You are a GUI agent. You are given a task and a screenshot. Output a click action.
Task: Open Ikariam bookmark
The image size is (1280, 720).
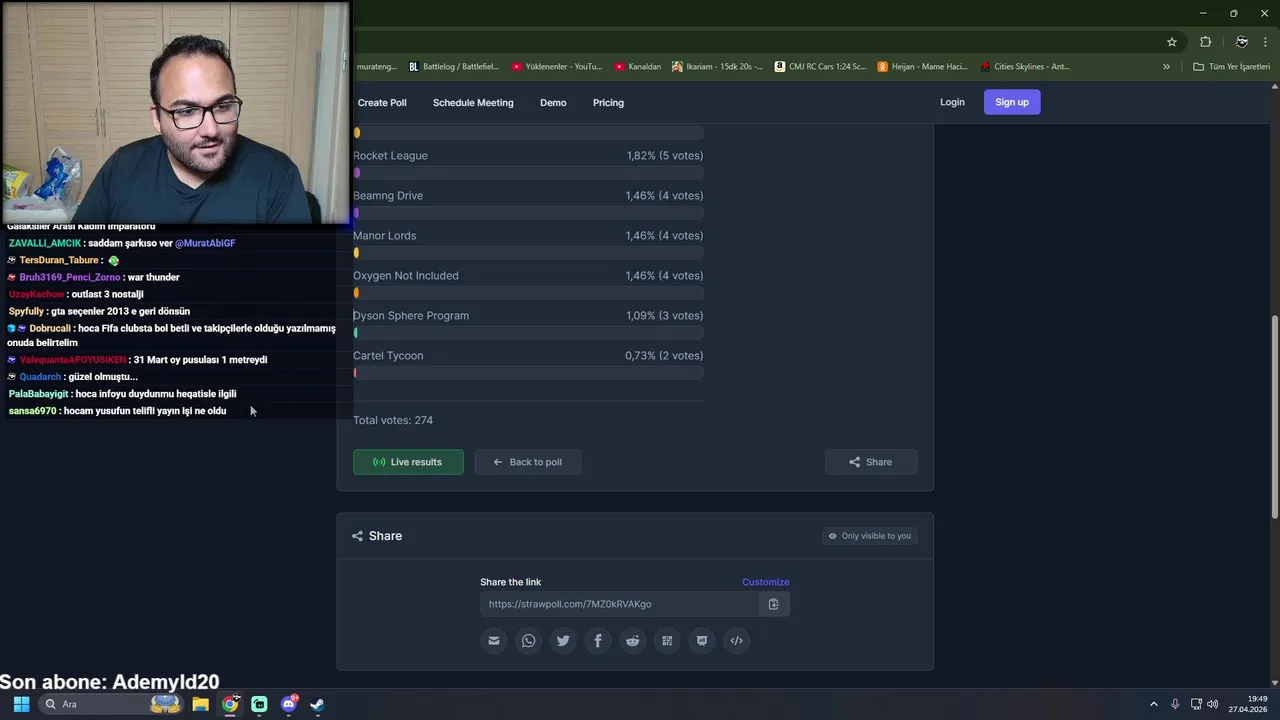(717, 67)
